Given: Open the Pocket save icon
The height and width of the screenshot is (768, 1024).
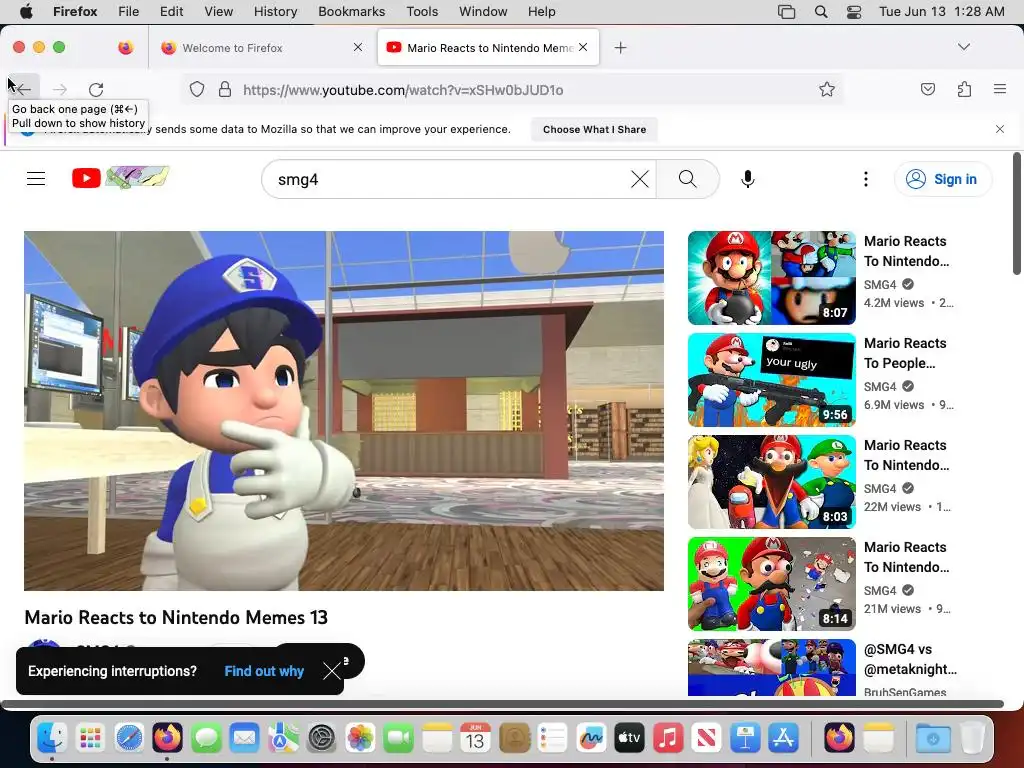Looking at the screenshot, I should [927, 89].
